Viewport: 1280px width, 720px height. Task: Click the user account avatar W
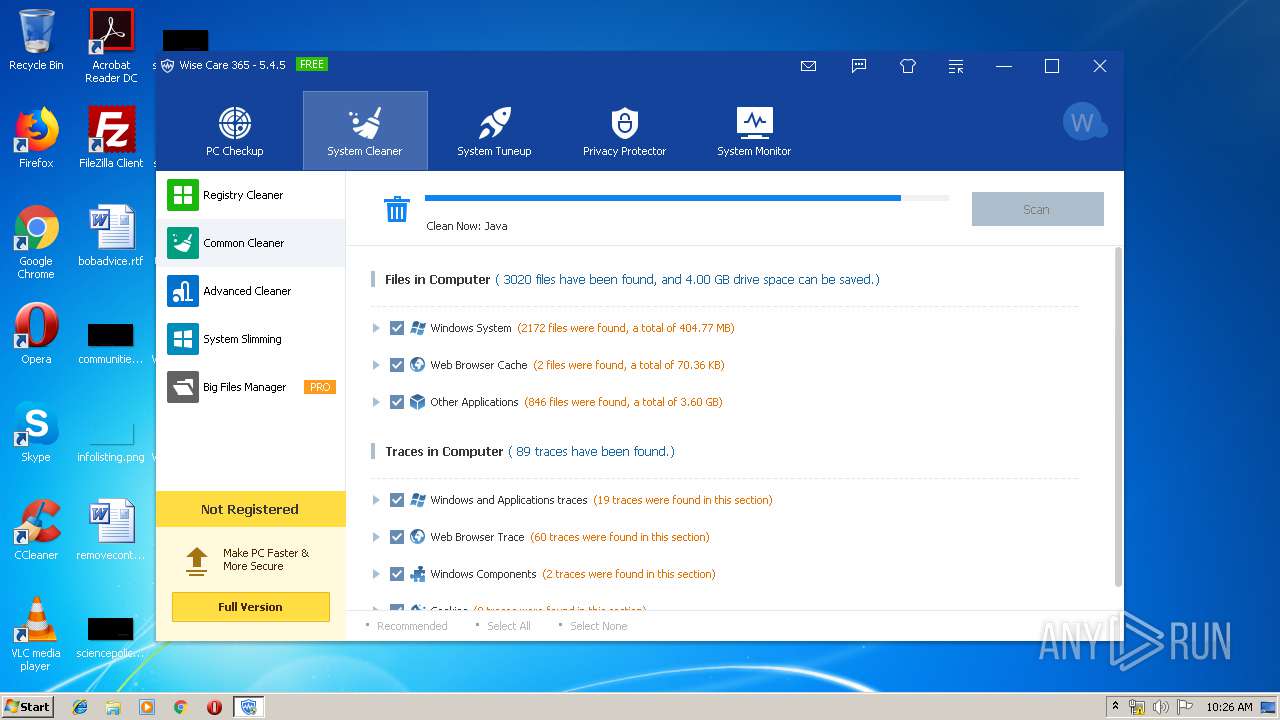[1083, 122]
